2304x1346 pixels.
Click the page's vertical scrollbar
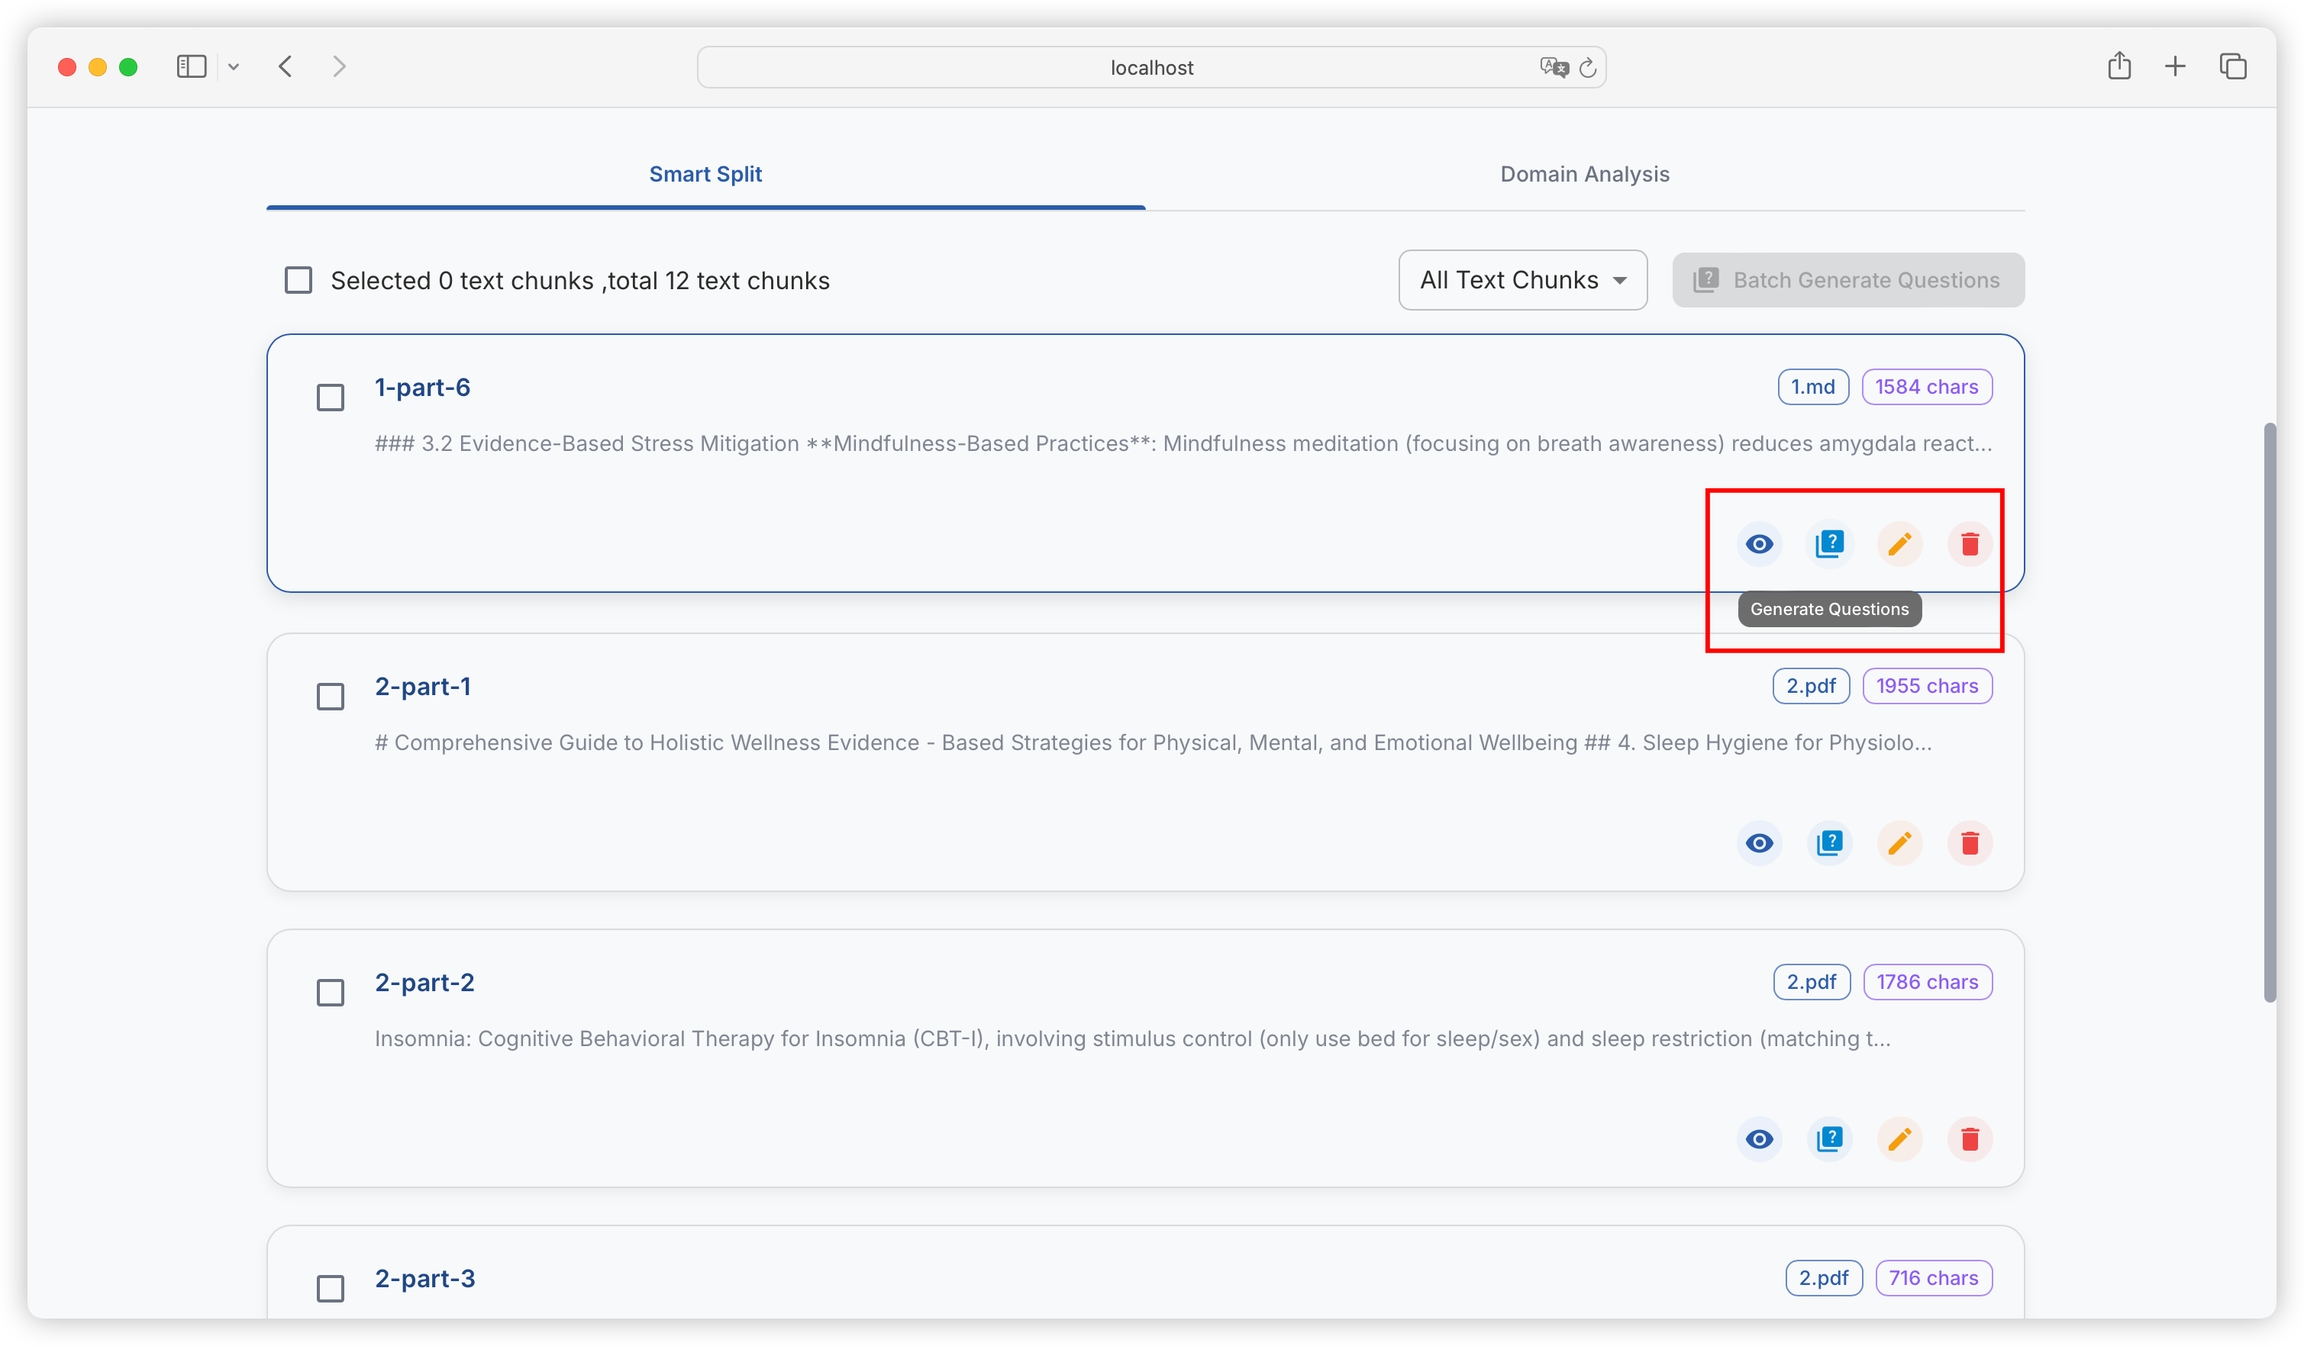click(x=2269, y=710)
